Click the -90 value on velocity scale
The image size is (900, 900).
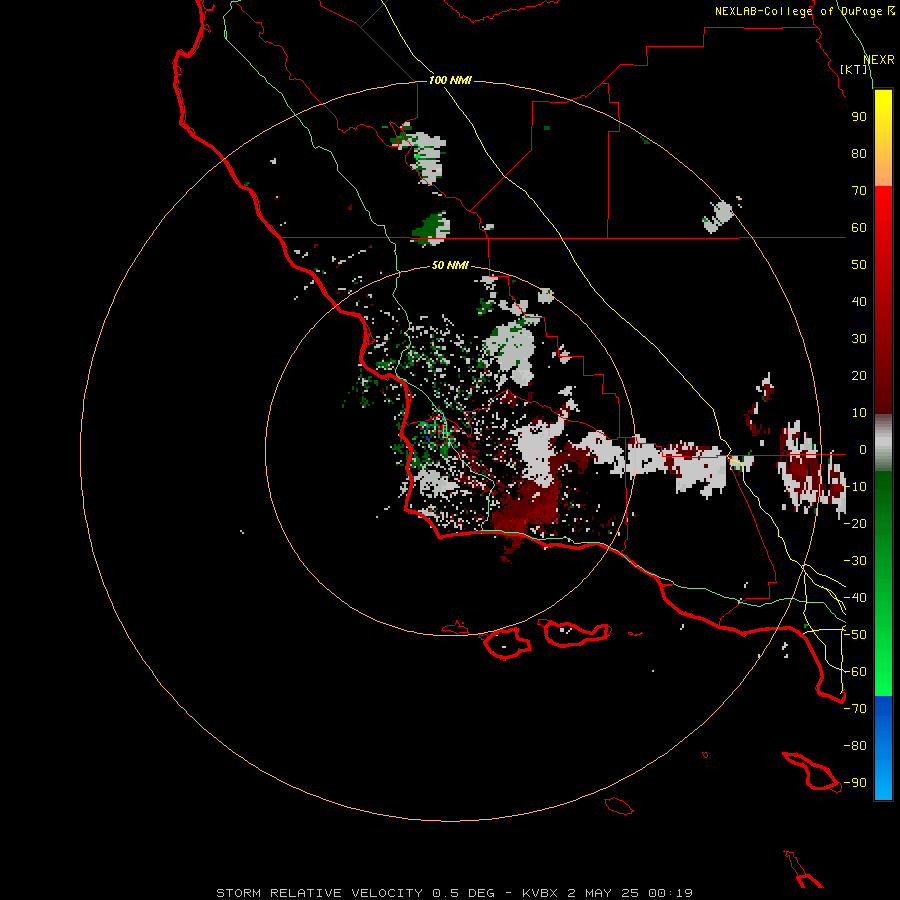coord(855,783)
